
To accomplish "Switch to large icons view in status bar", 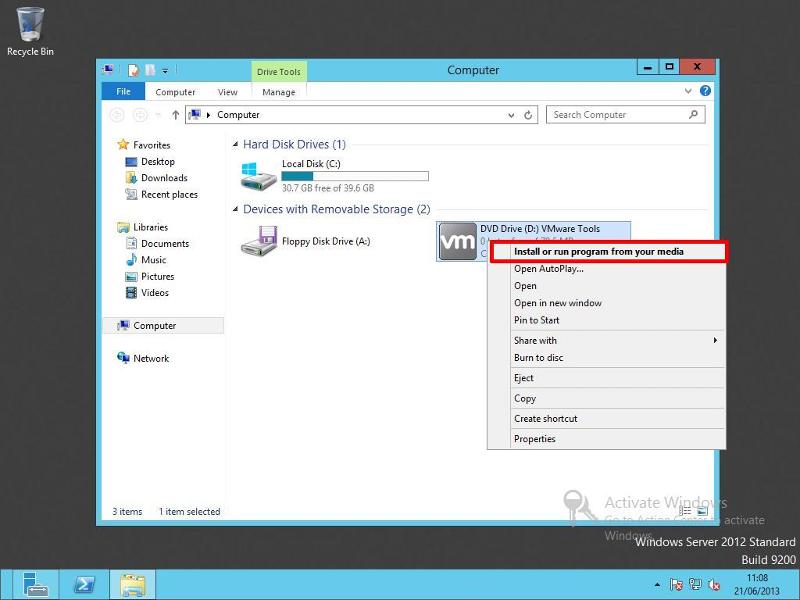I will pyautogui.click(x=702, y=511).
